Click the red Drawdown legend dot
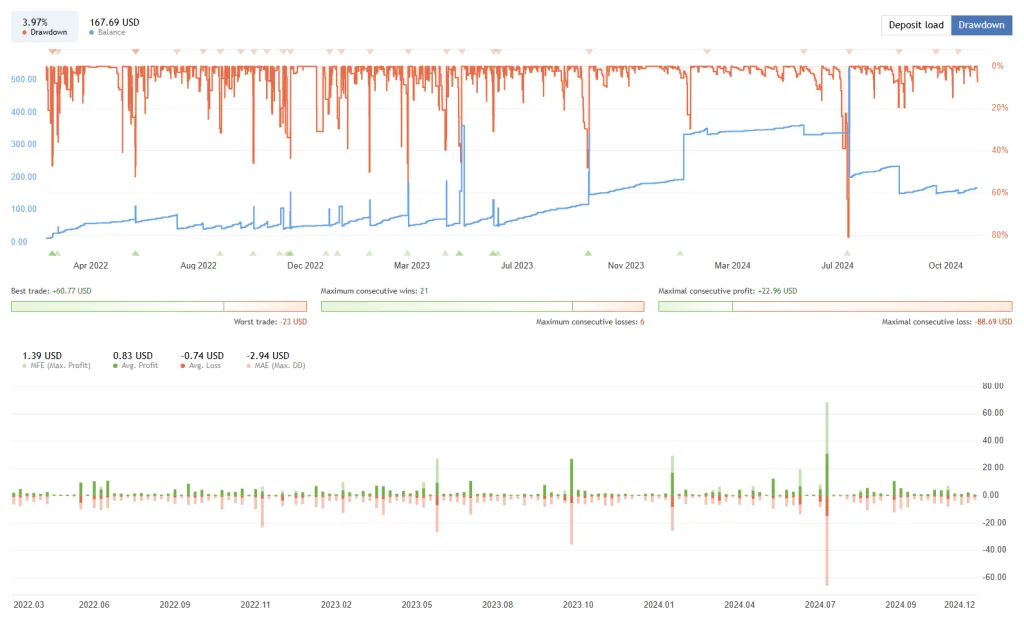The width and height of the screenshot is (1024, 618). (25, 33)
